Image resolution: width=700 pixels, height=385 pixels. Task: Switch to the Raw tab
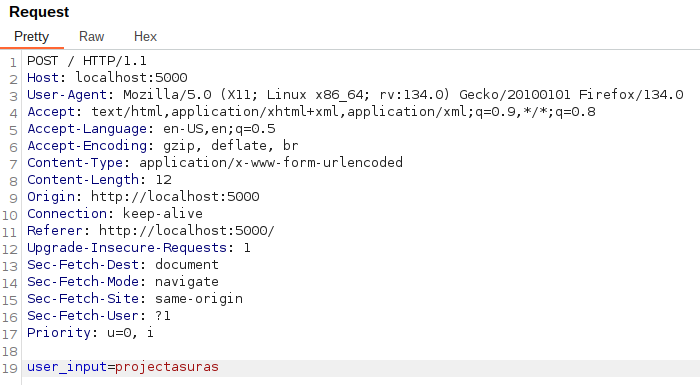click(x=92, y=37)
